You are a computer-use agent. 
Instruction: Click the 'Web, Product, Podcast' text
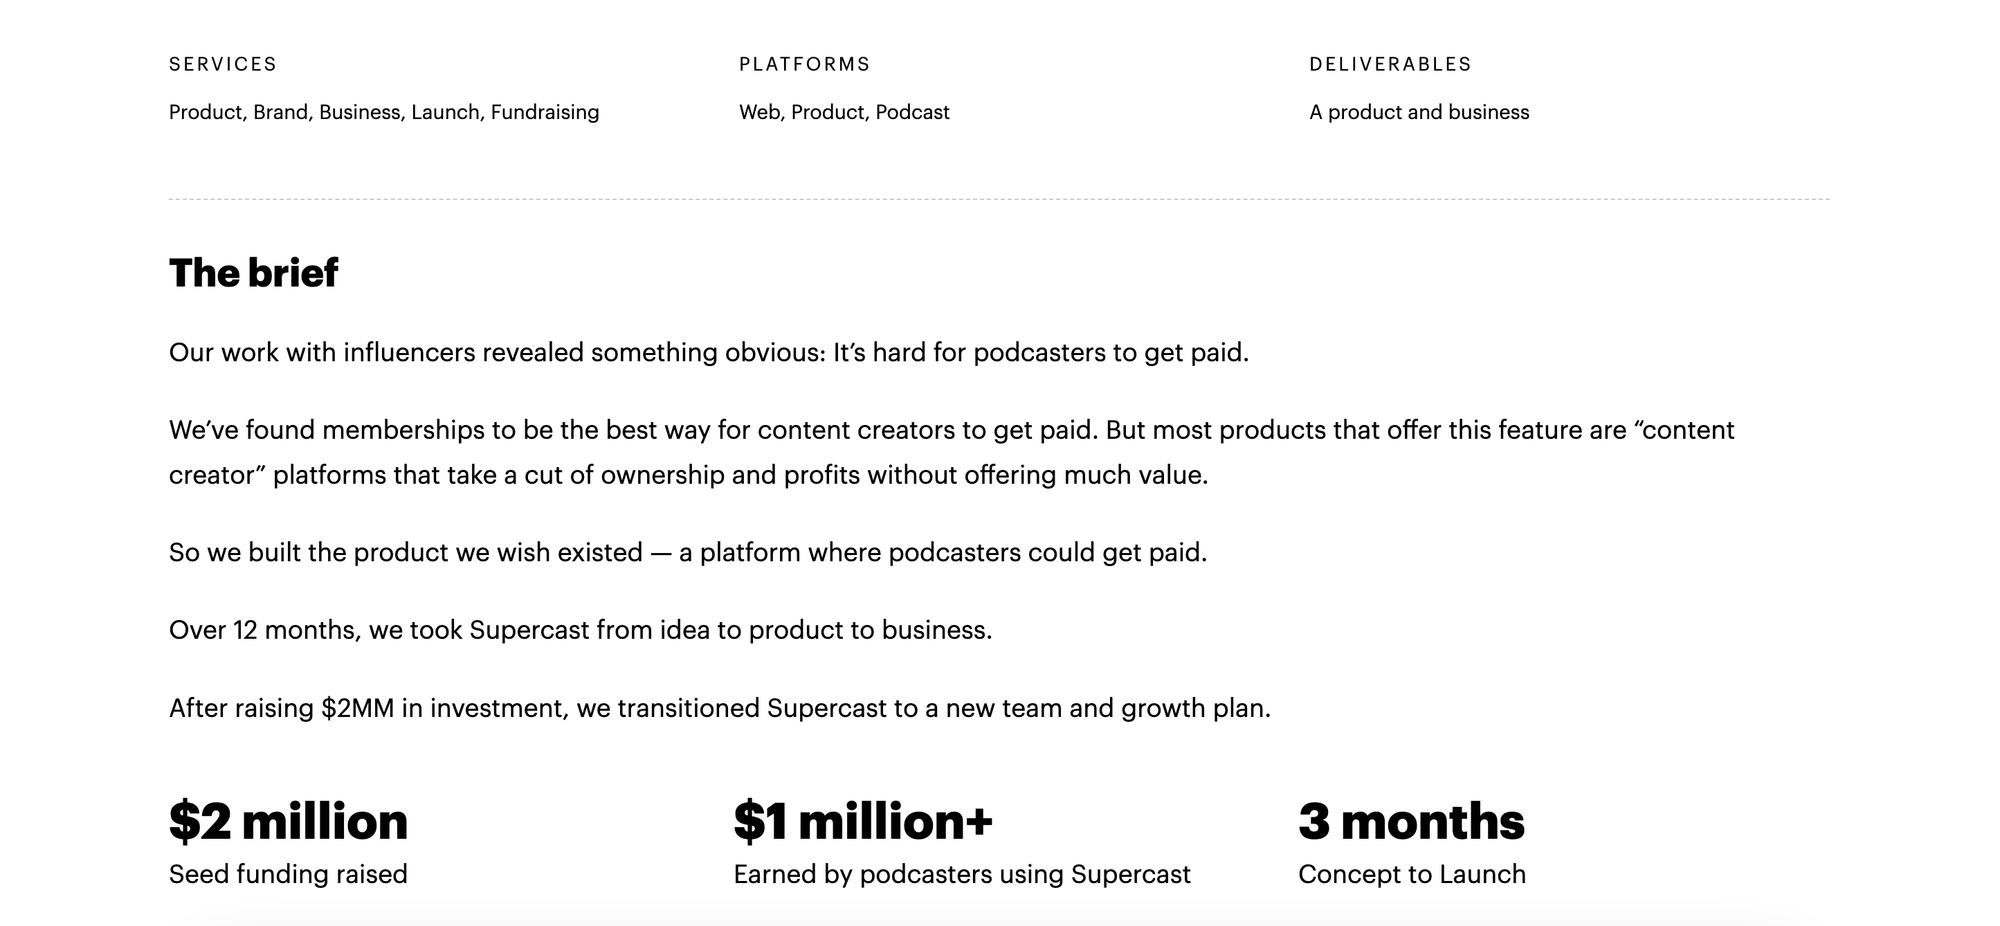click(844, 112)
